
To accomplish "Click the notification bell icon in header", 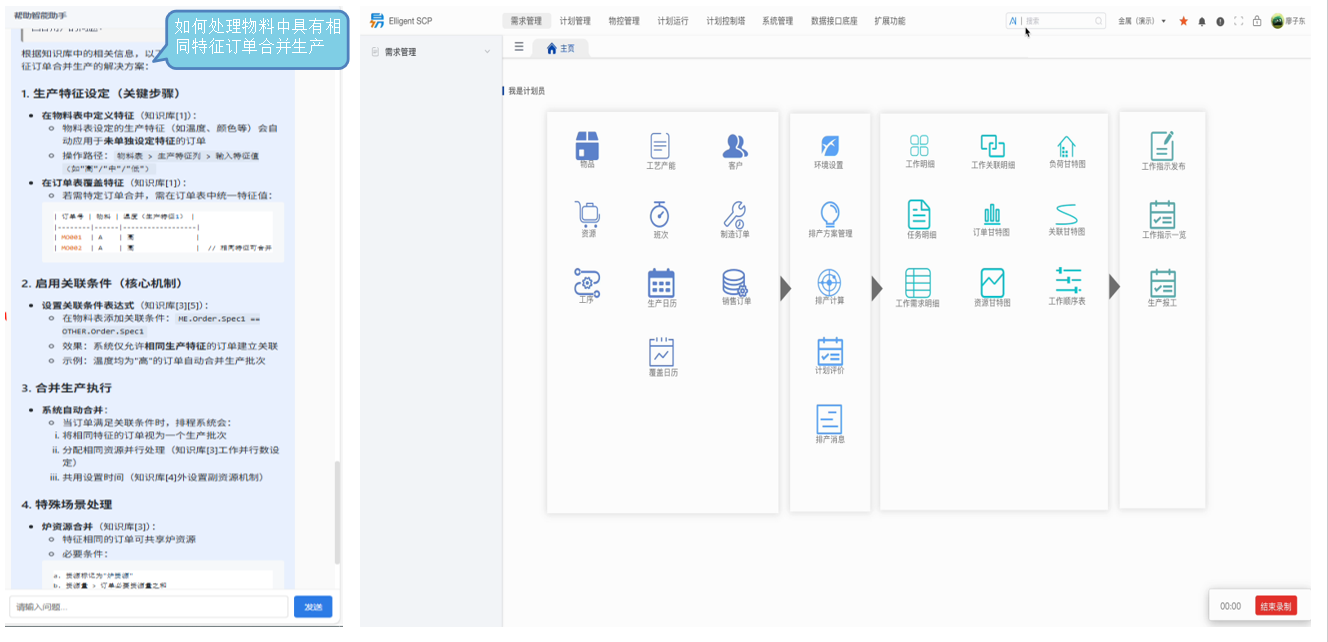I will (1202, 21).
